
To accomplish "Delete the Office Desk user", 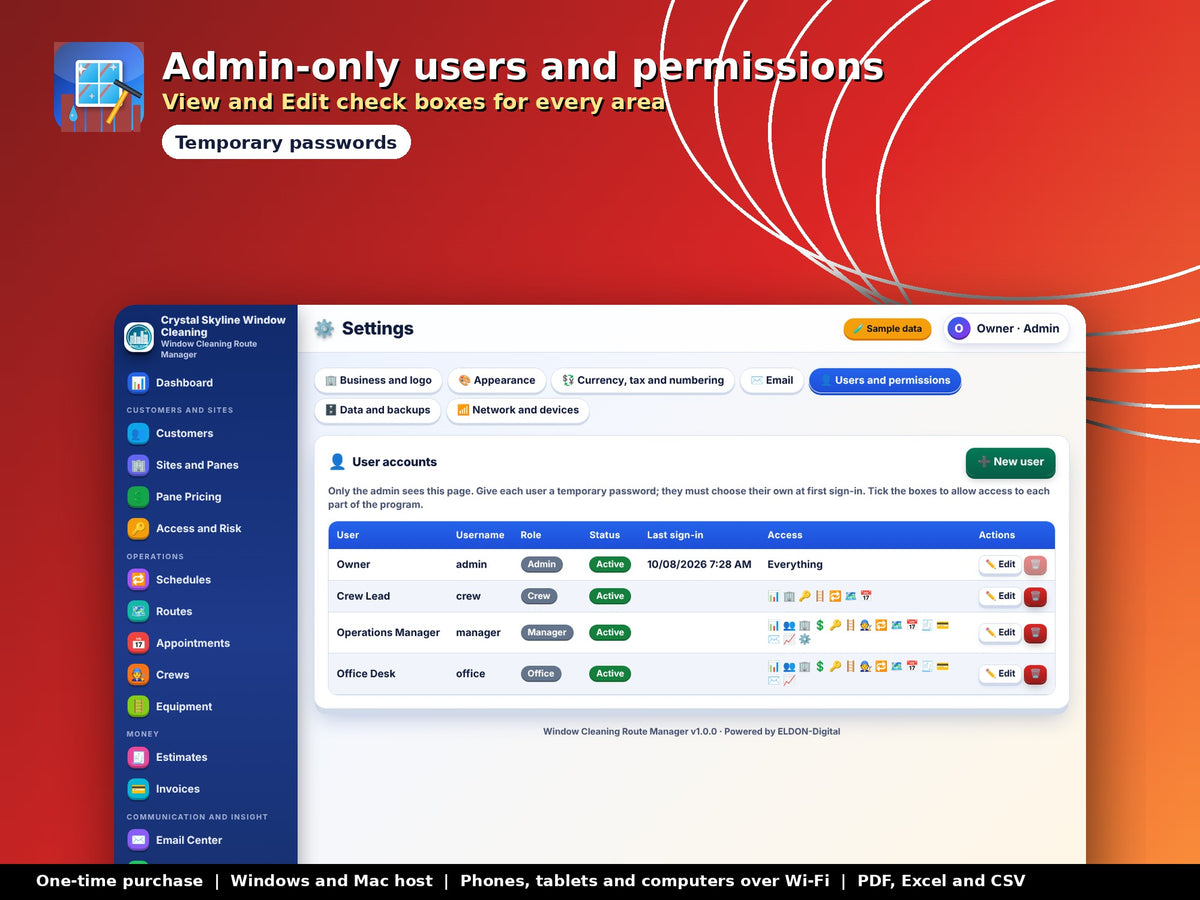I will pyautogui.click(x=1035, y=674).
